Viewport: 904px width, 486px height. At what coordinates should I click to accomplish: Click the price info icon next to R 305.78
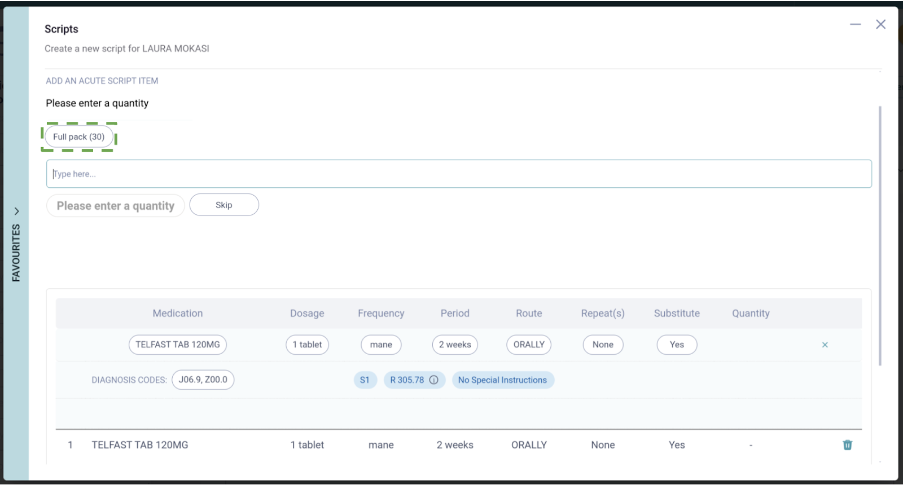tap(436, 380)
